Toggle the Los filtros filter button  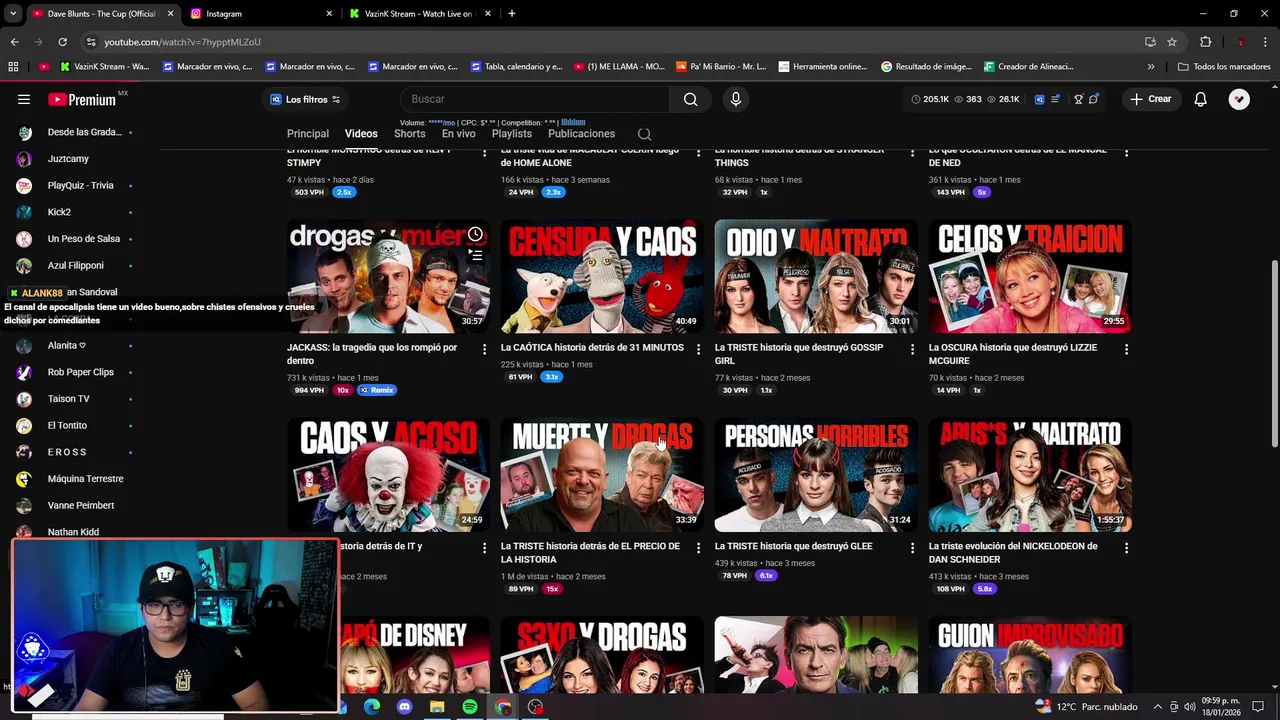[x=306, y=99]
